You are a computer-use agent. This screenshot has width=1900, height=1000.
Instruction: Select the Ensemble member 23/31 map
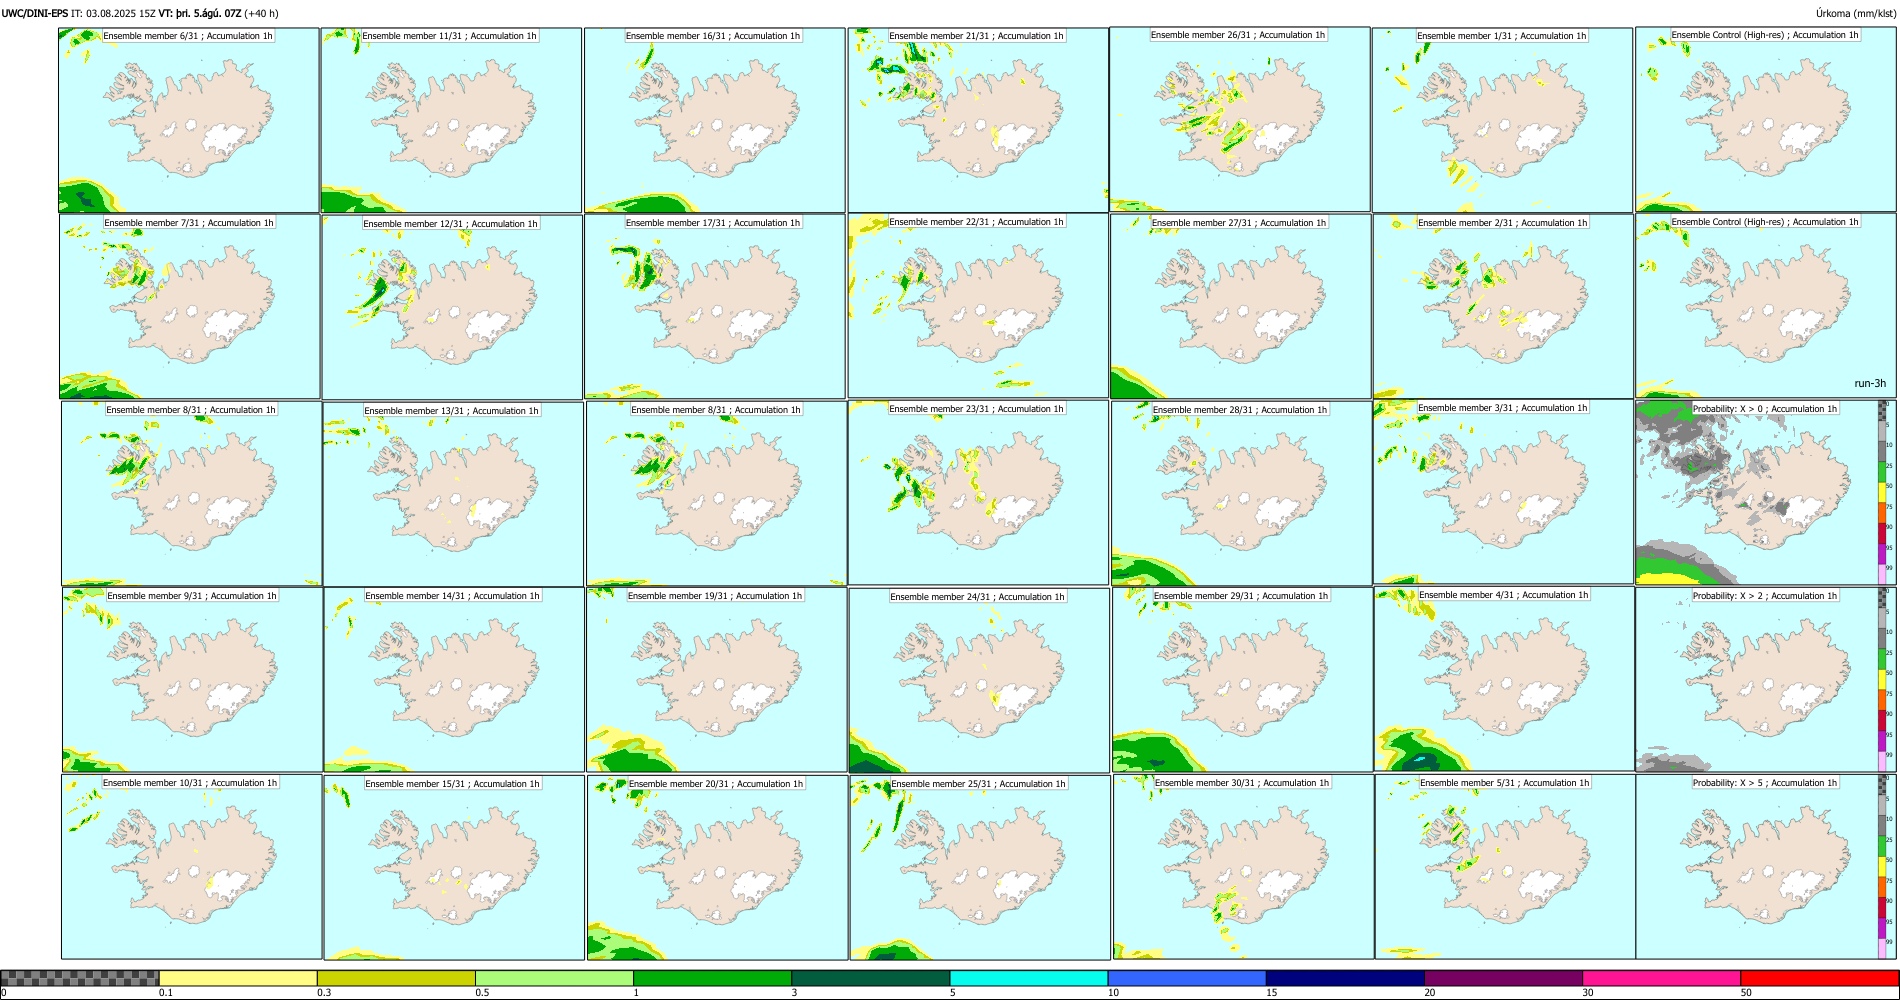point(978,493)
